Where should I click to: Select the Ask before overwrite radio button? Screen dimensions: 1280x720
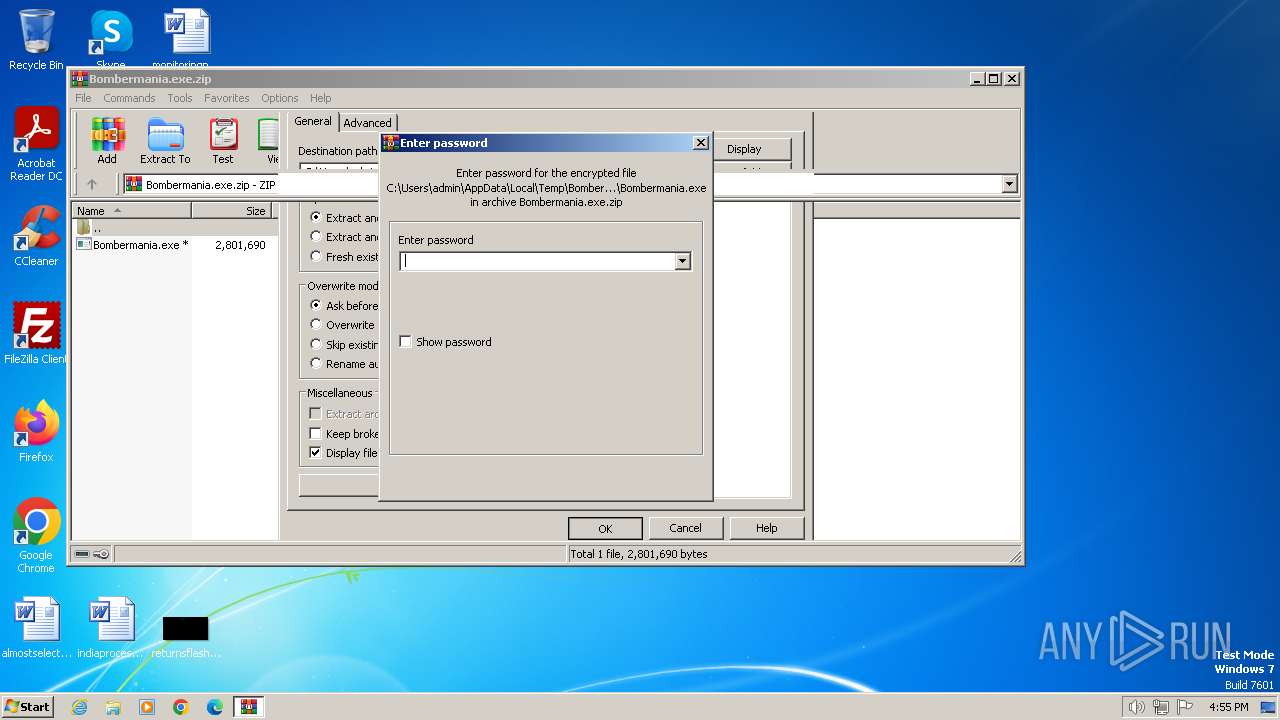tap(316, 305)
